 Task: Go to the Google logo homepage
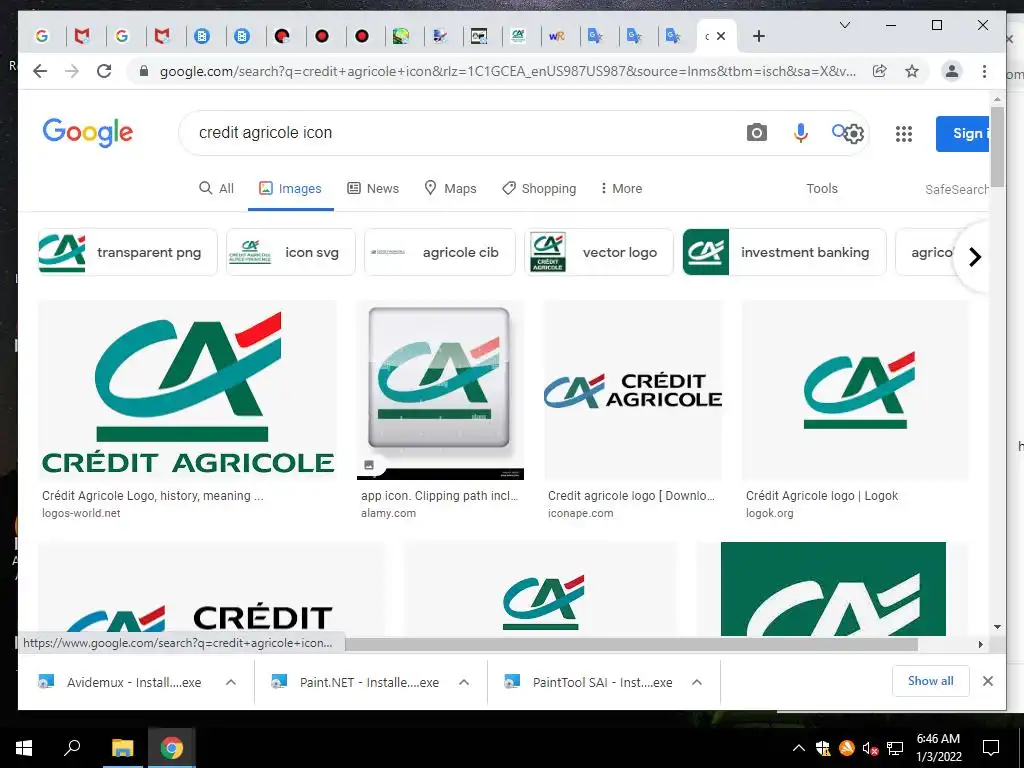point(88,133)
